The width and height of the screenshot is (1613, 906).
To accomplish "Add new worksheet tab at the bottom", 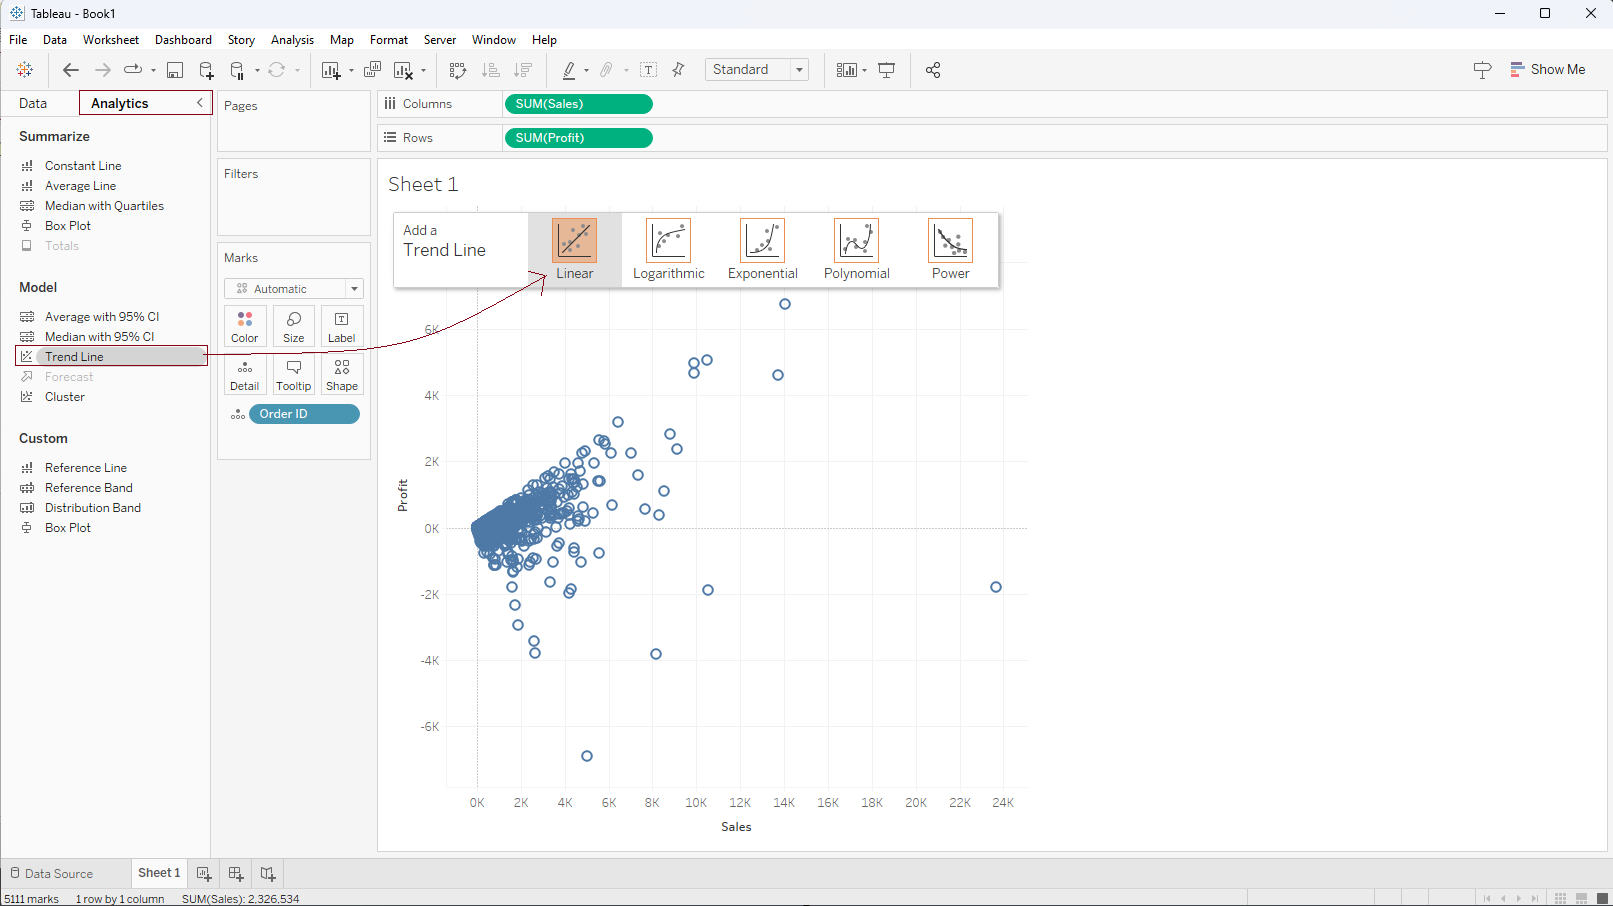I will click(204, 874).
